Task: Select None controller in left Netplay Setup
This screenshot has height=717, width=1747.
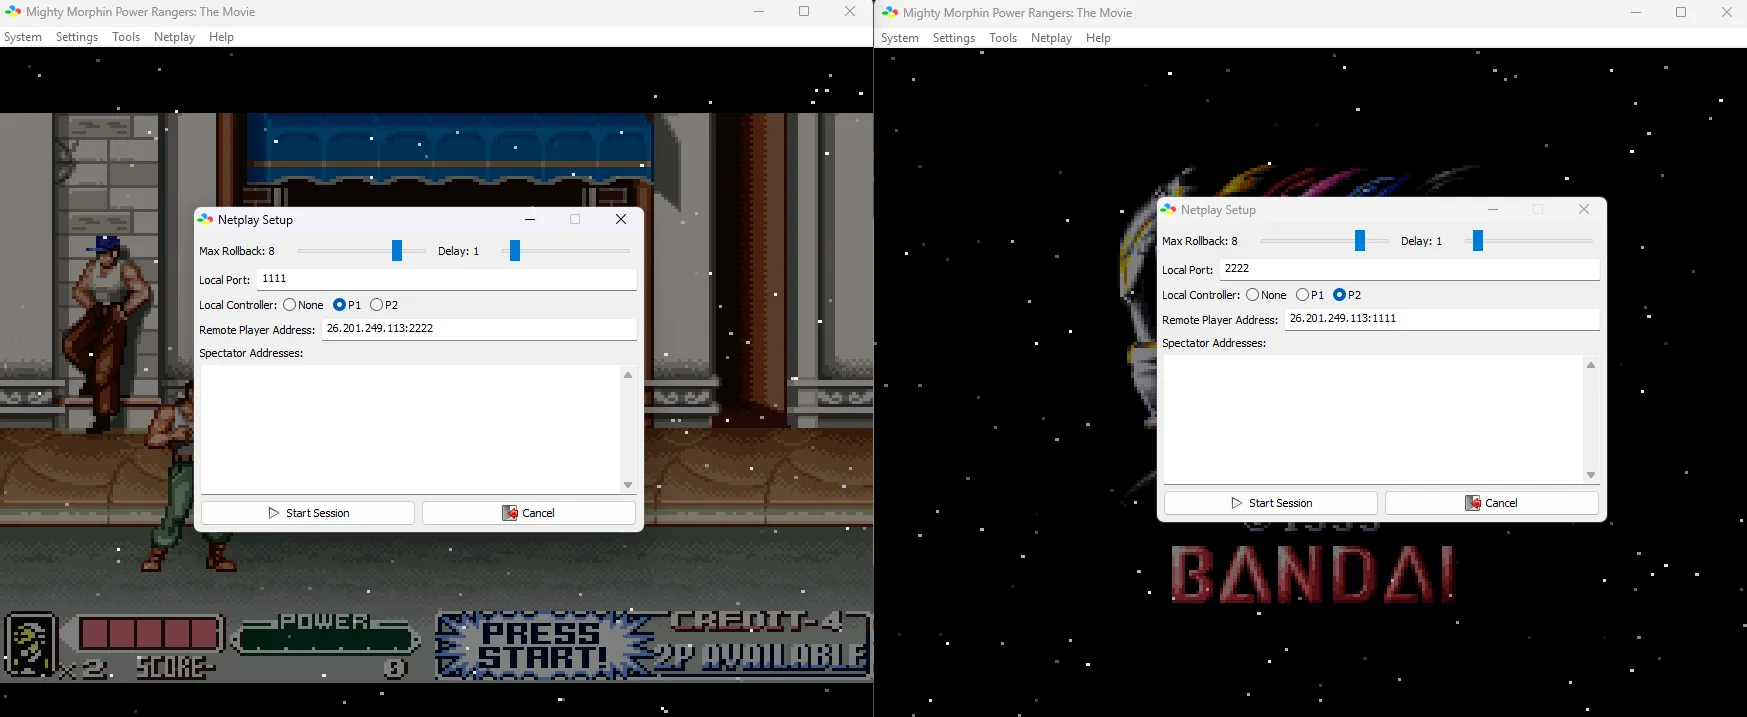Action: pyautogui.click(x=303, y=305)
